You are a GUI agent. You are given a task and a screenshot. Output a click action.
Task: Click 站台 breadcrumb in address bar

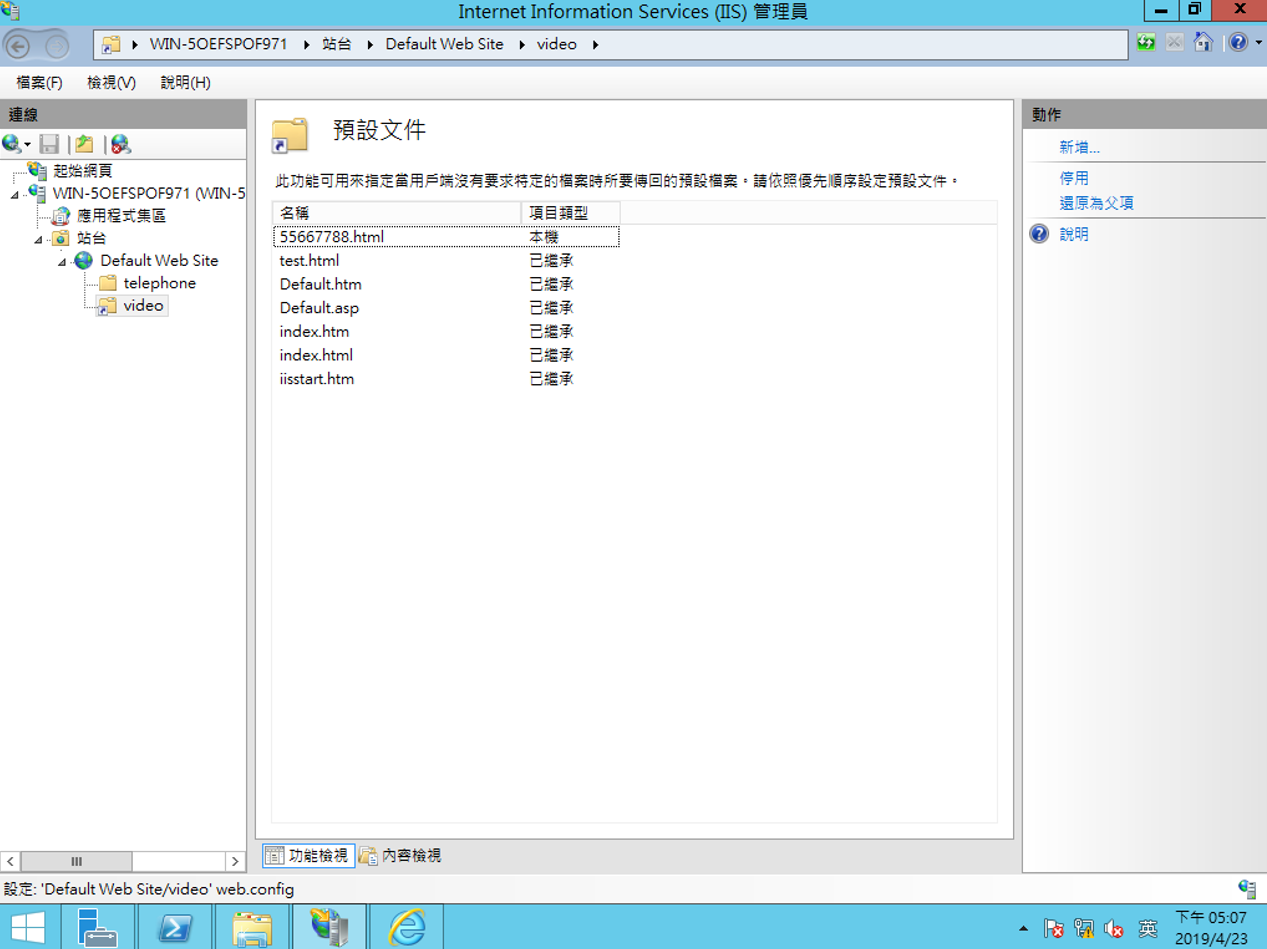click(x=337, y=44)
